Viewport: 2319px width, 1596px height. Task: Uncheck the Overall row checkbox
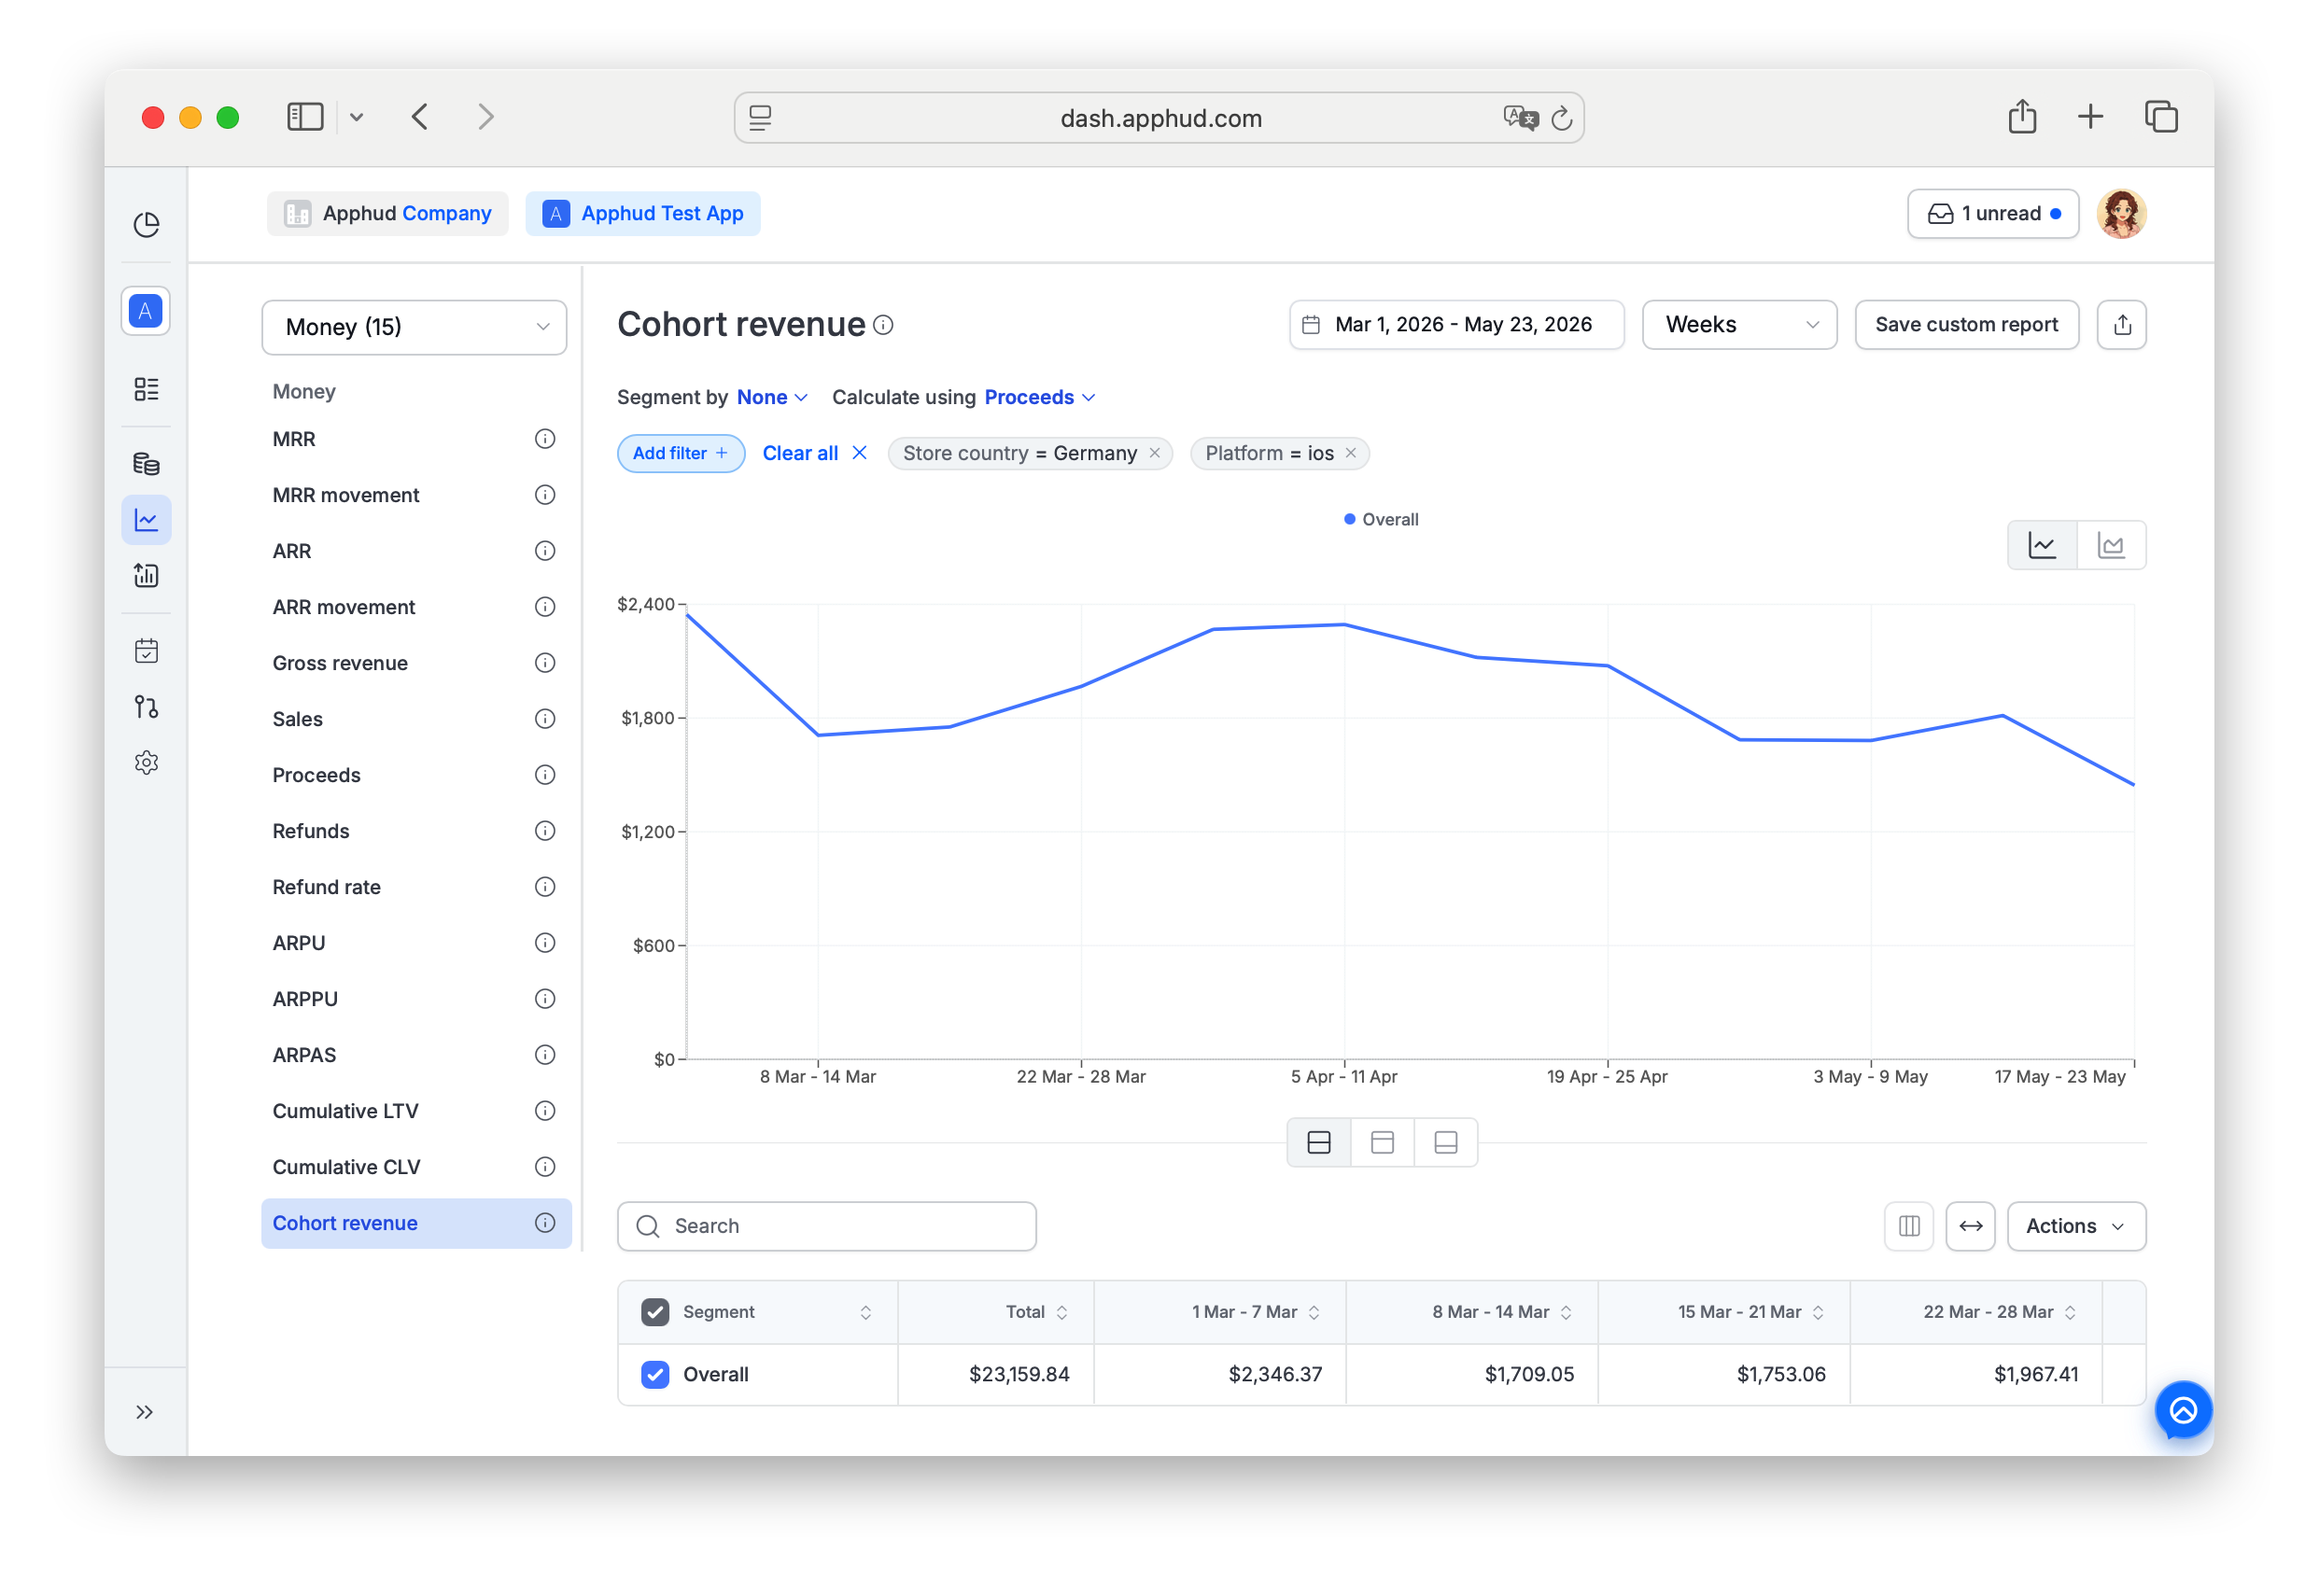[x=656, y=1376]
